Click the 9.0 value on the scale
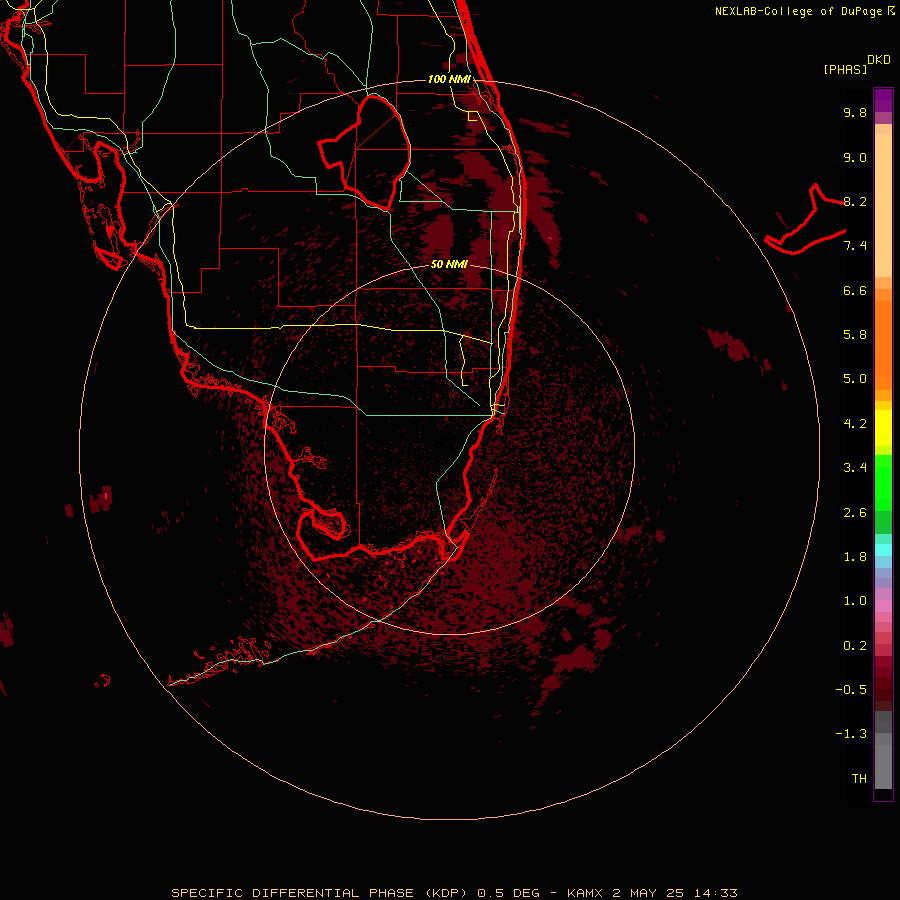Viewport: 900px width, 900px height. (x=855, y=157)
